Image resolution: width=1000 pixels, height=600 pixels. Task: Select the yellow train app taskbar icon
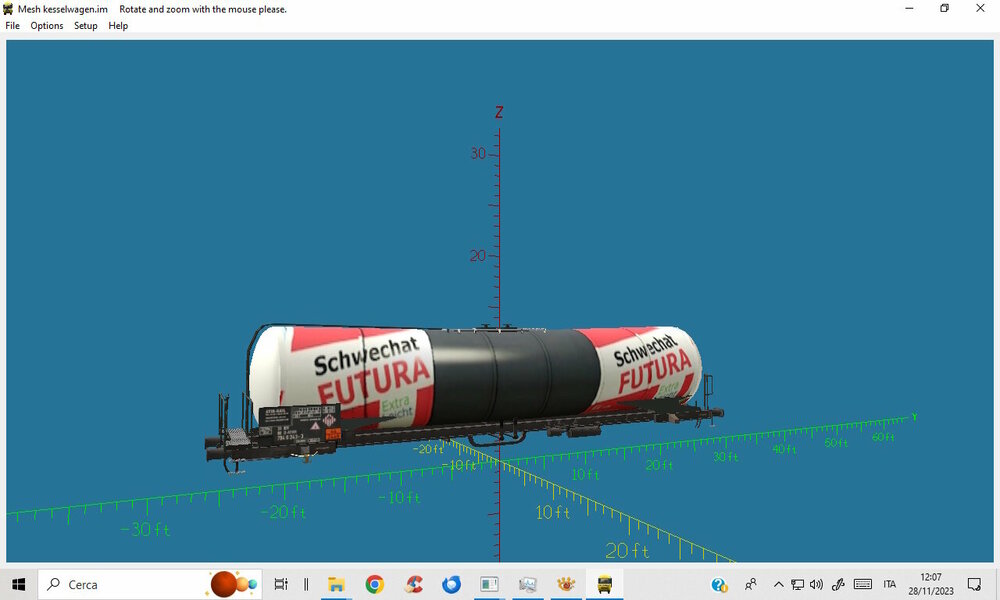(x=605, y=584)
